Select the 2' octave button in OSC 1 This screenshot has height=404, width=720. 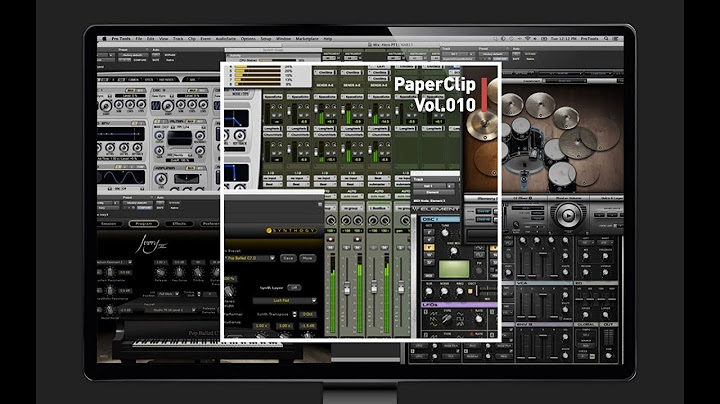pos(428,232)
